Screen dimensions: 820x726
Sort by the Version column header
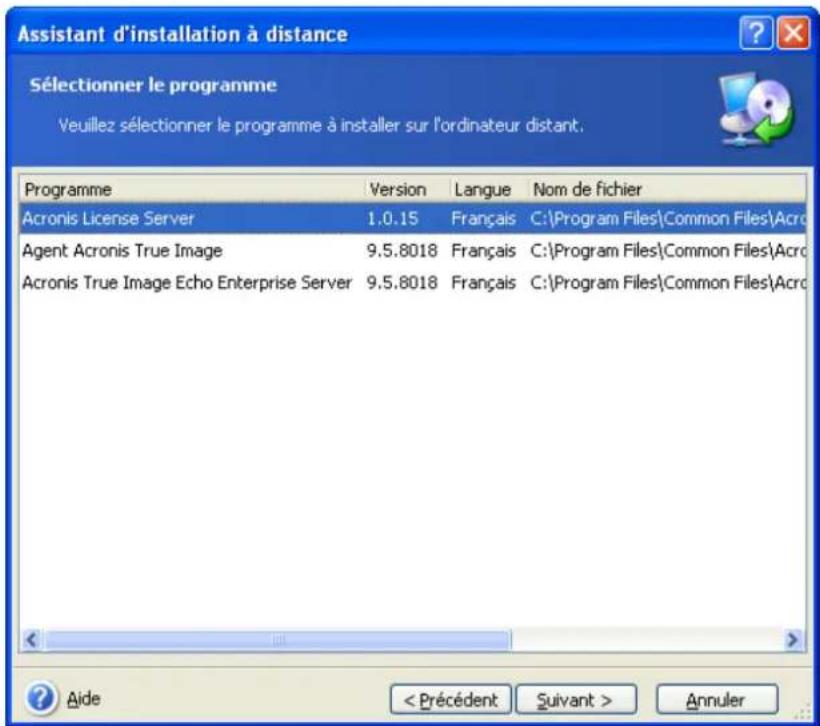tap(407, 189)
